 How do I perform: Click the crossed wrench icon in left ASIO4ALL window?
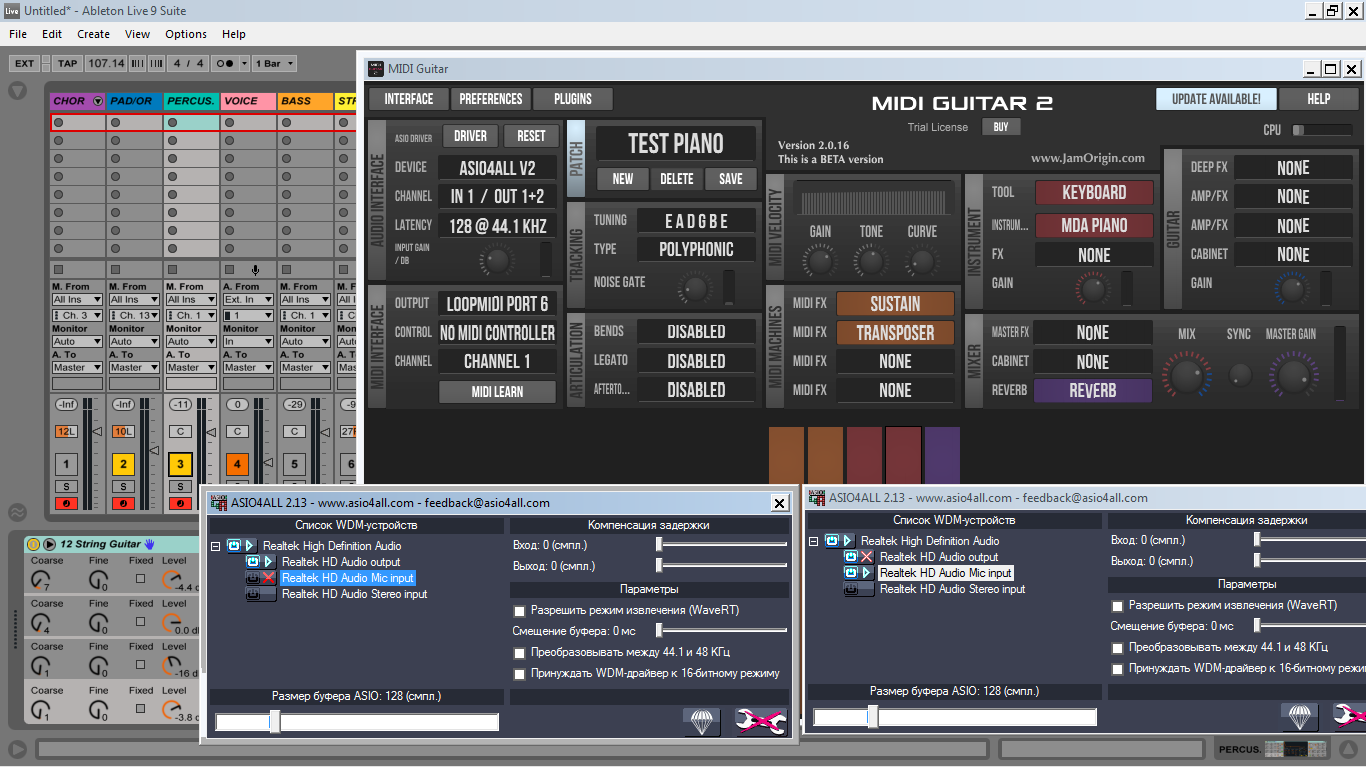[x=761, y=721]
